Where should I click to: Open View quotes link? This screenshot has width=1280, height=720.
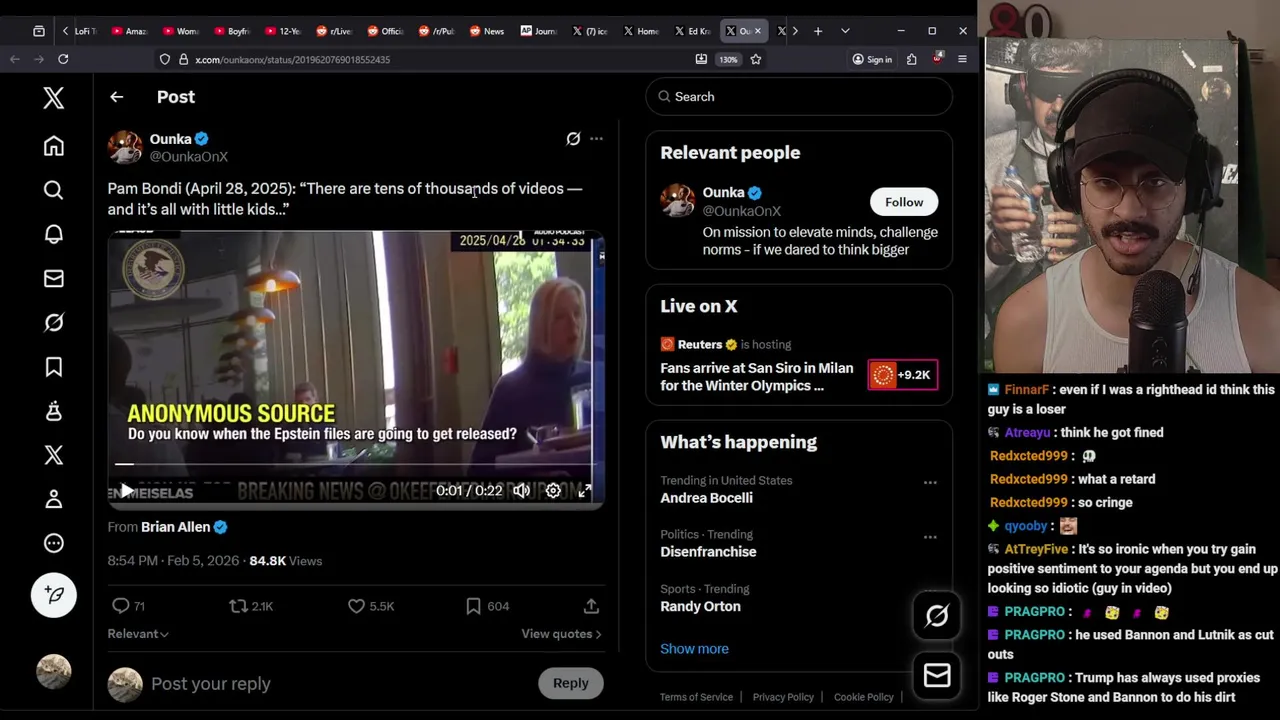pyautogui.click(x=561, y=634)
